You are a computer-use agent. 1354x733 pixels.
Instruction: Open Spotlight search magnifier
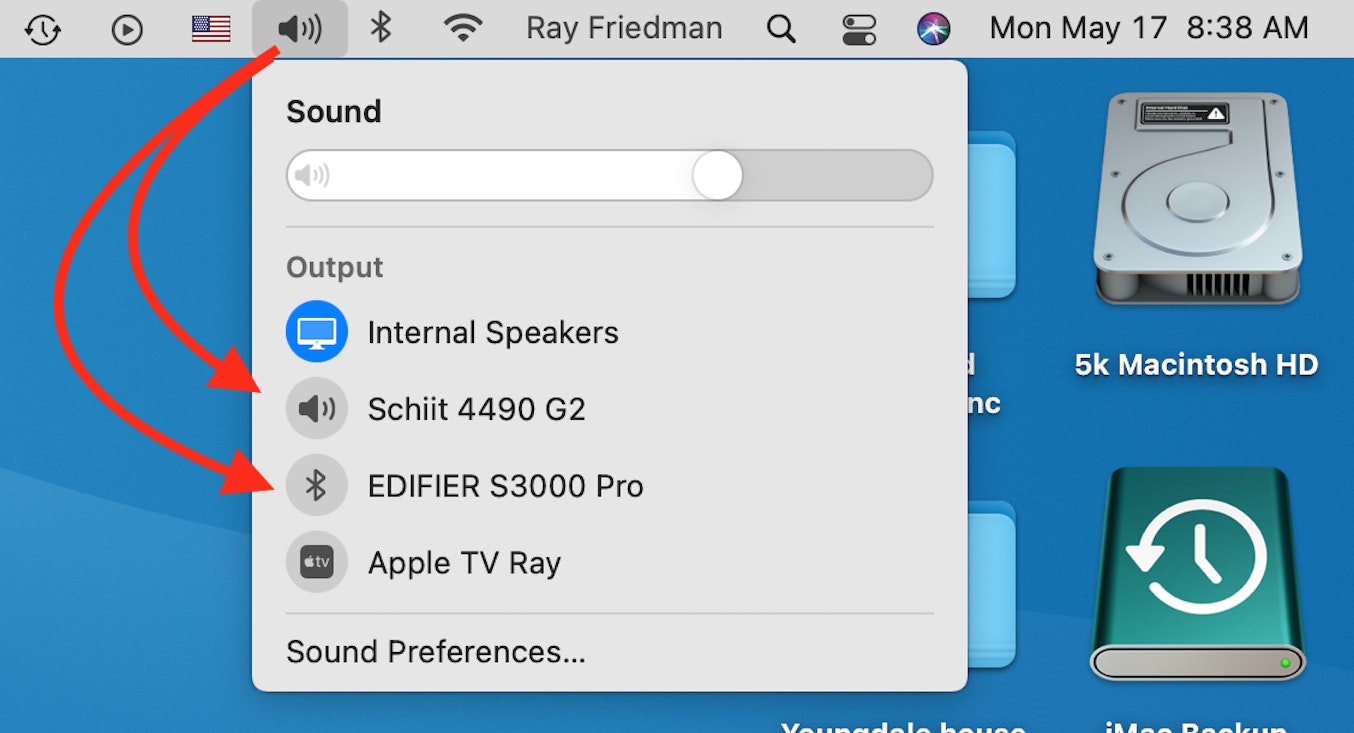(781, 29)
